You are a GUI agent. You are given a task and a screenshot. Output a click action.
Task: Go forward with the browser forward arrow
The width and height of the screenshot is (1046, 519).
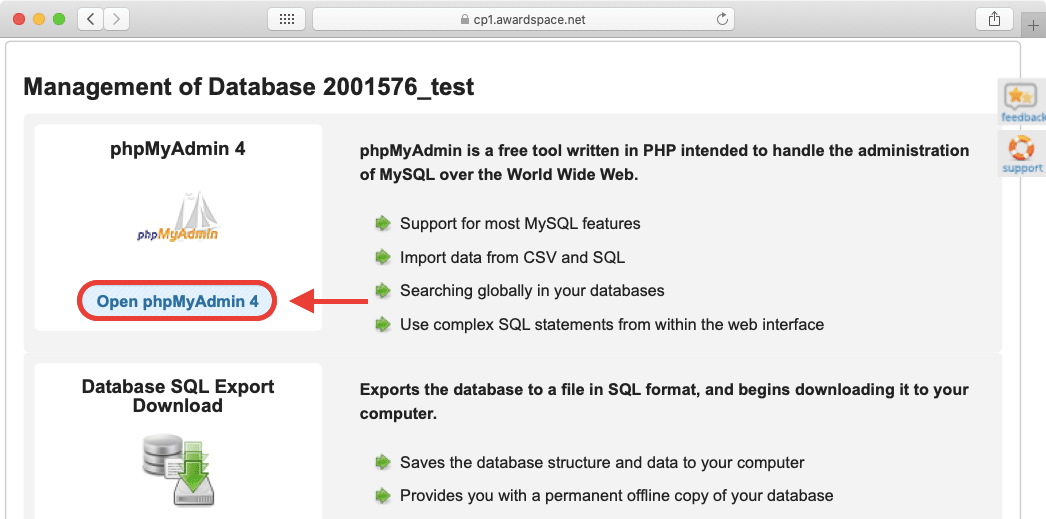tap(116, 19)
